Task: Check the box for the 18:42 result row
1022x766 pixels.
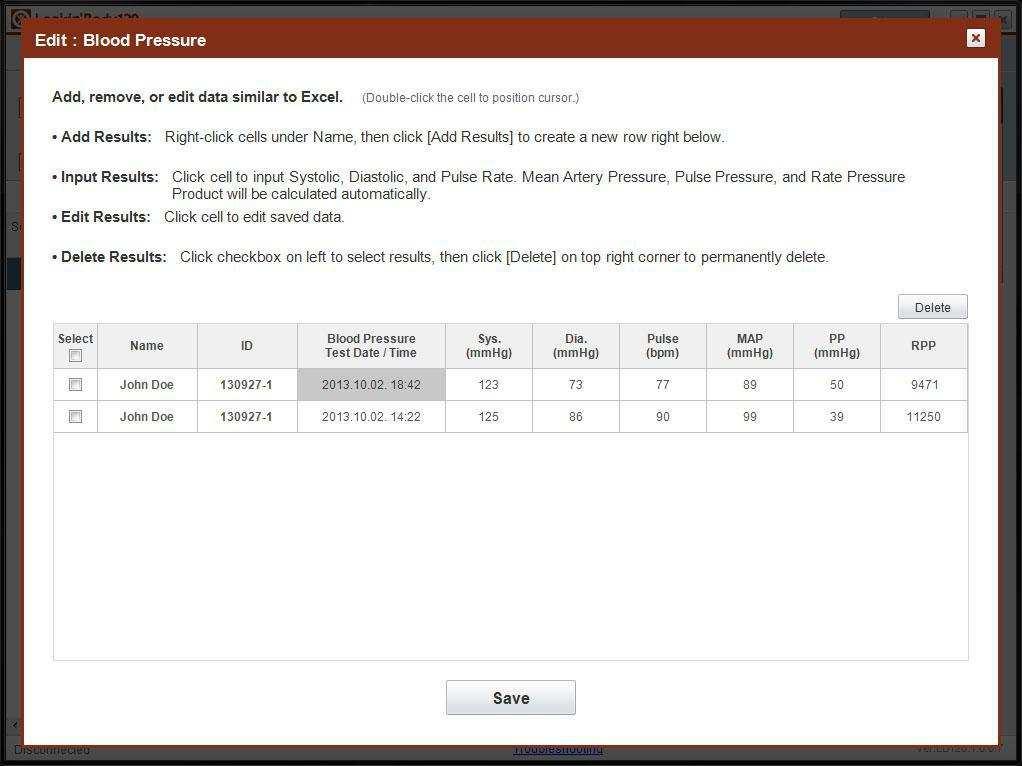Action: (76, 385)
